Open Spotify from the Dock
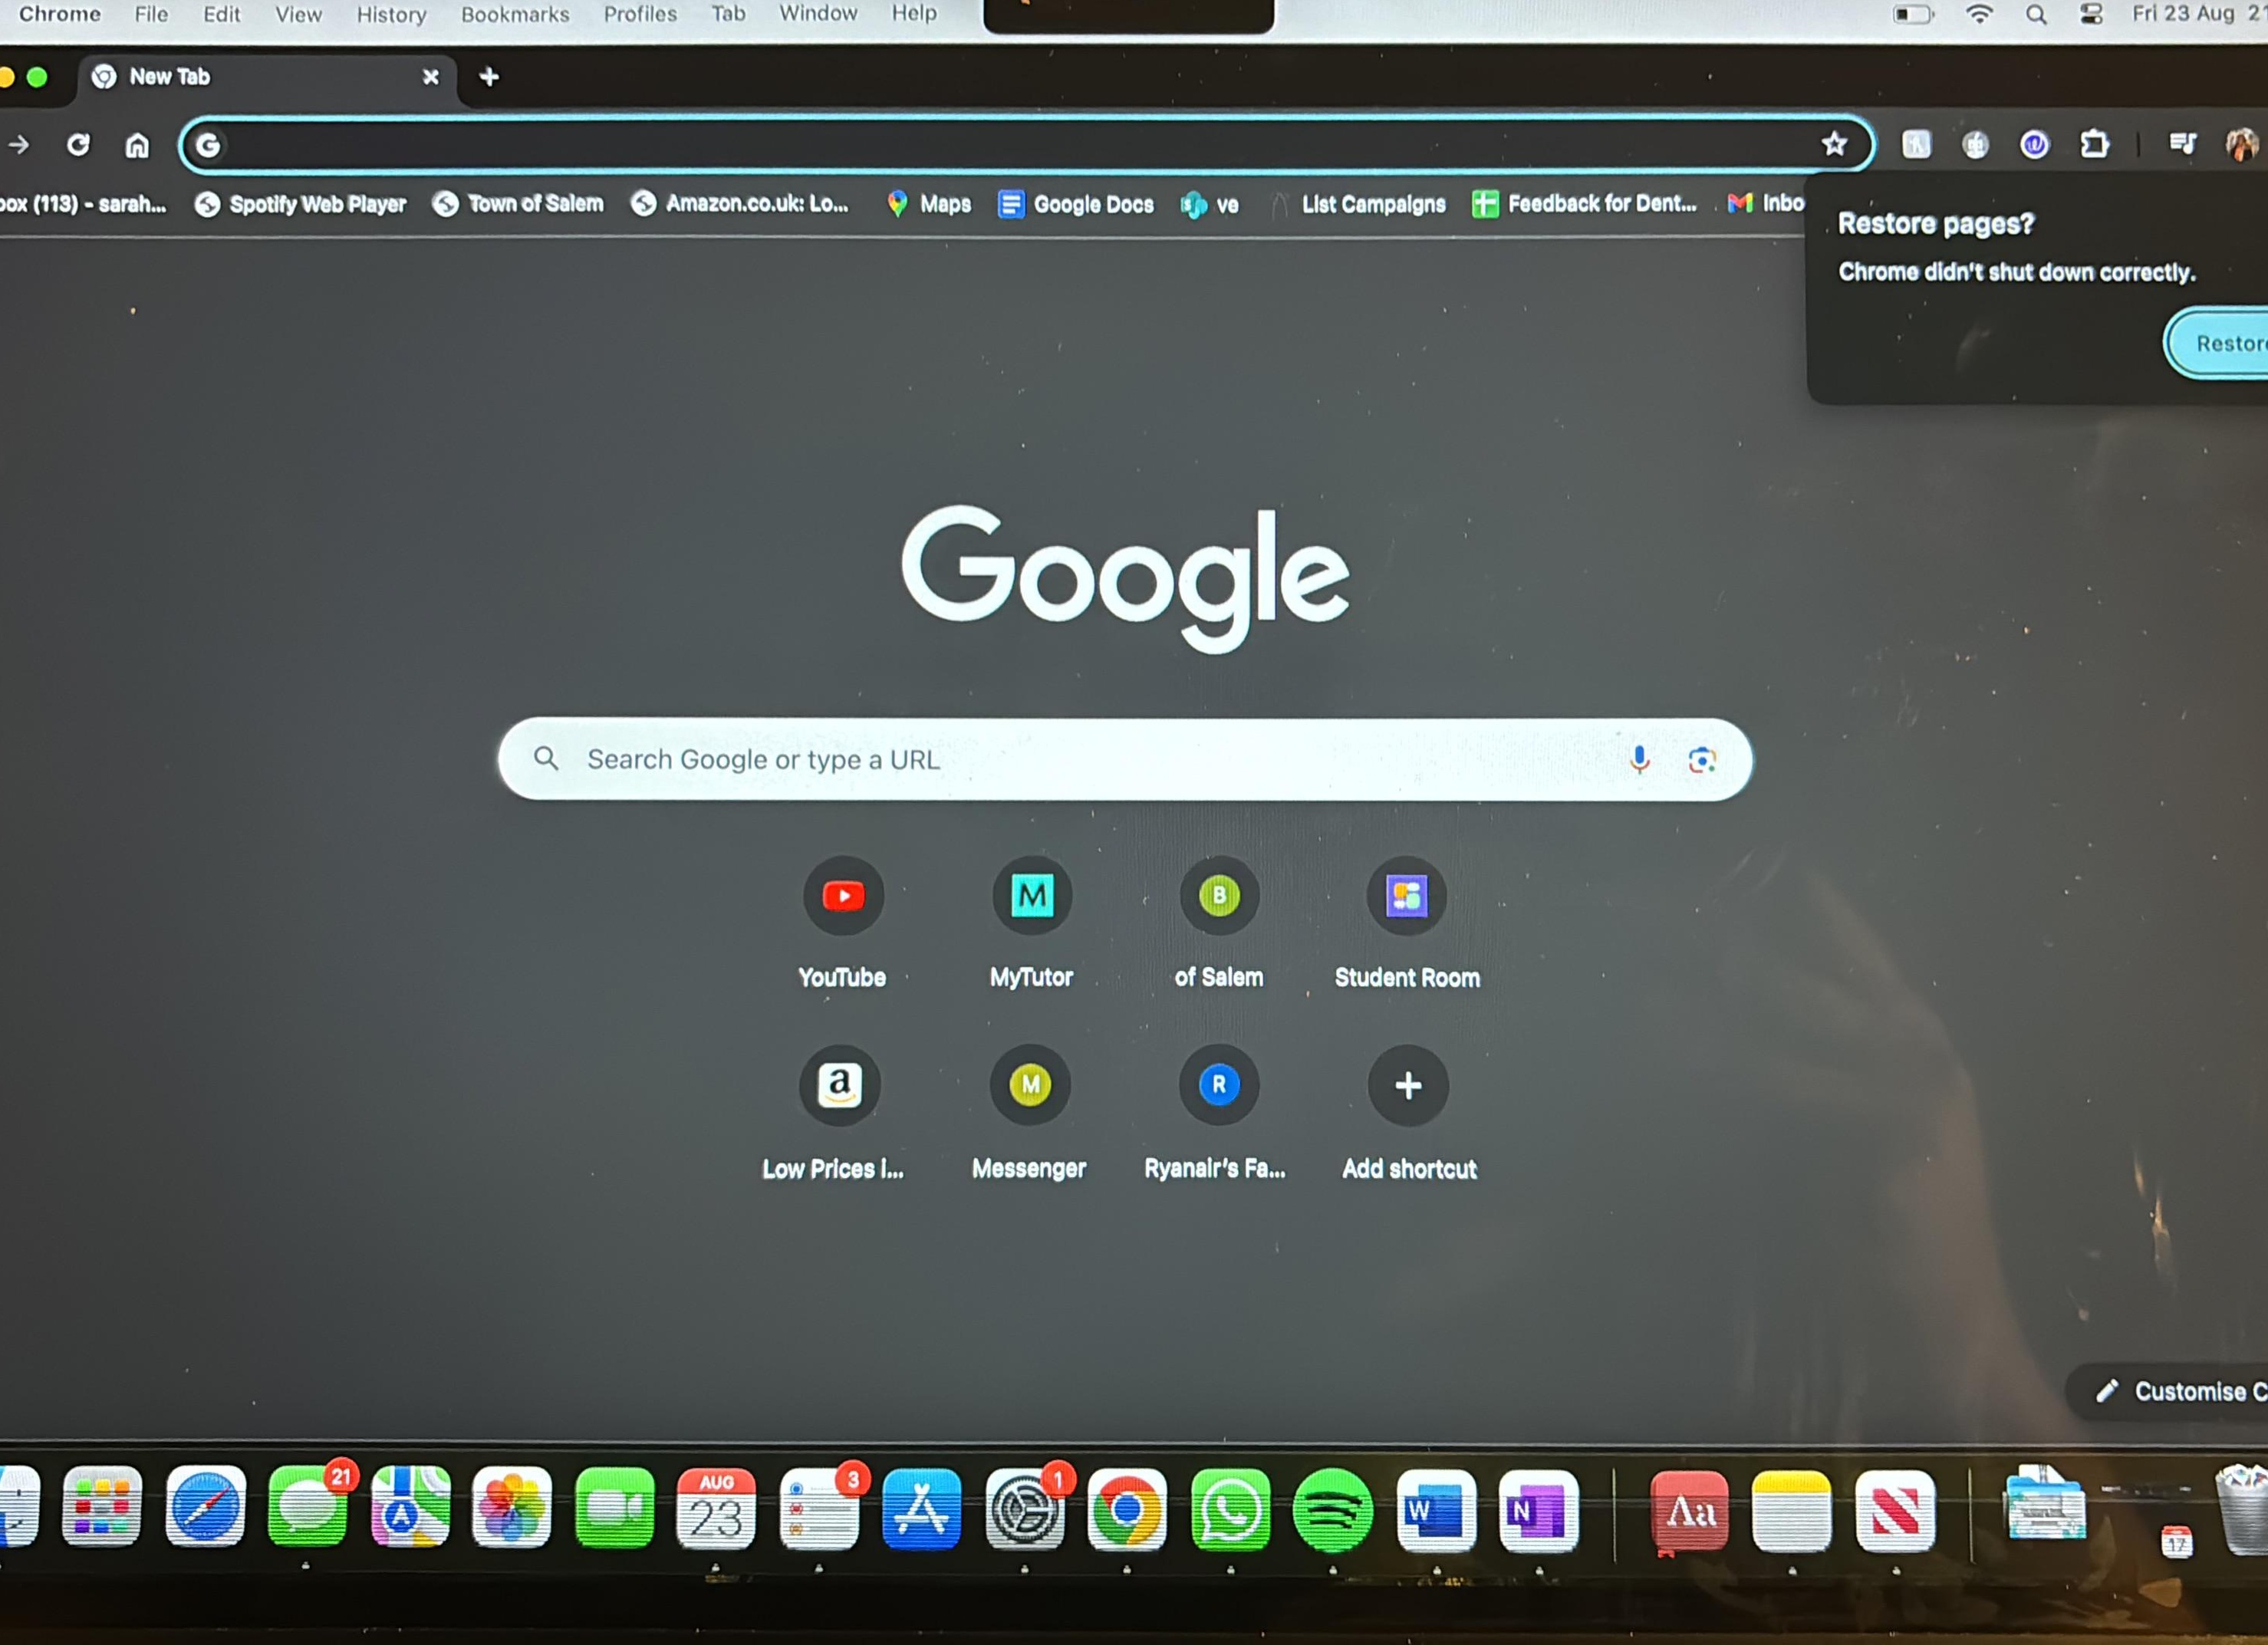Image resolution: width=2268 pixels, height=1645 pixels. pos(1333,1510)
